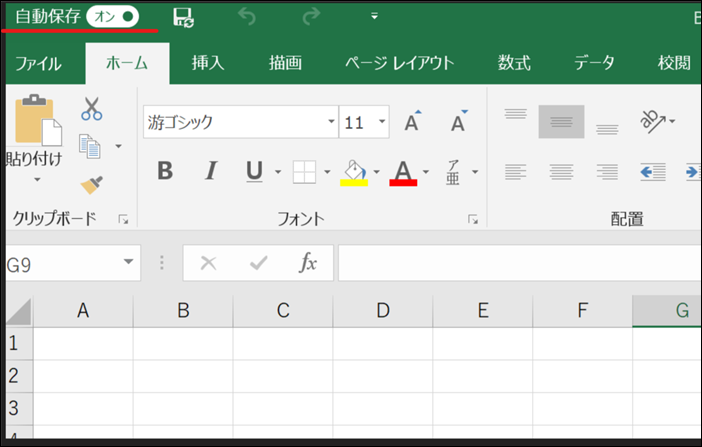Click the select all corner triangle

tap(19, 311)
